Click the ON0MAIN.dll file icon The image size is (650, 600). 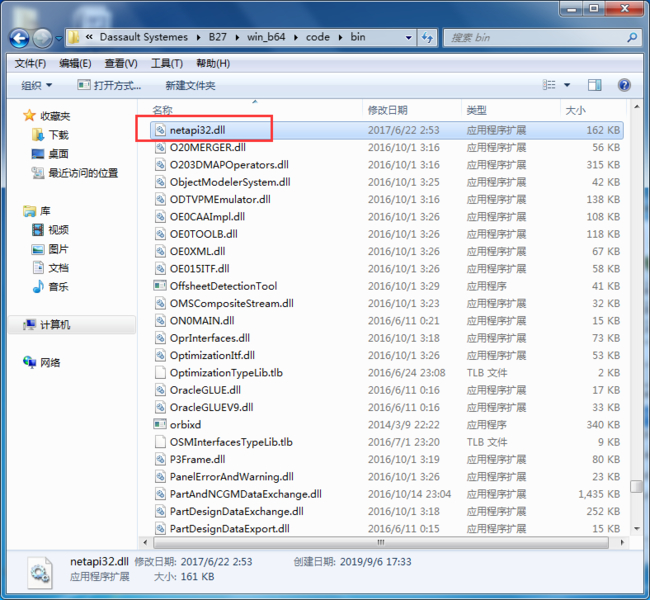tap(160, 321)
